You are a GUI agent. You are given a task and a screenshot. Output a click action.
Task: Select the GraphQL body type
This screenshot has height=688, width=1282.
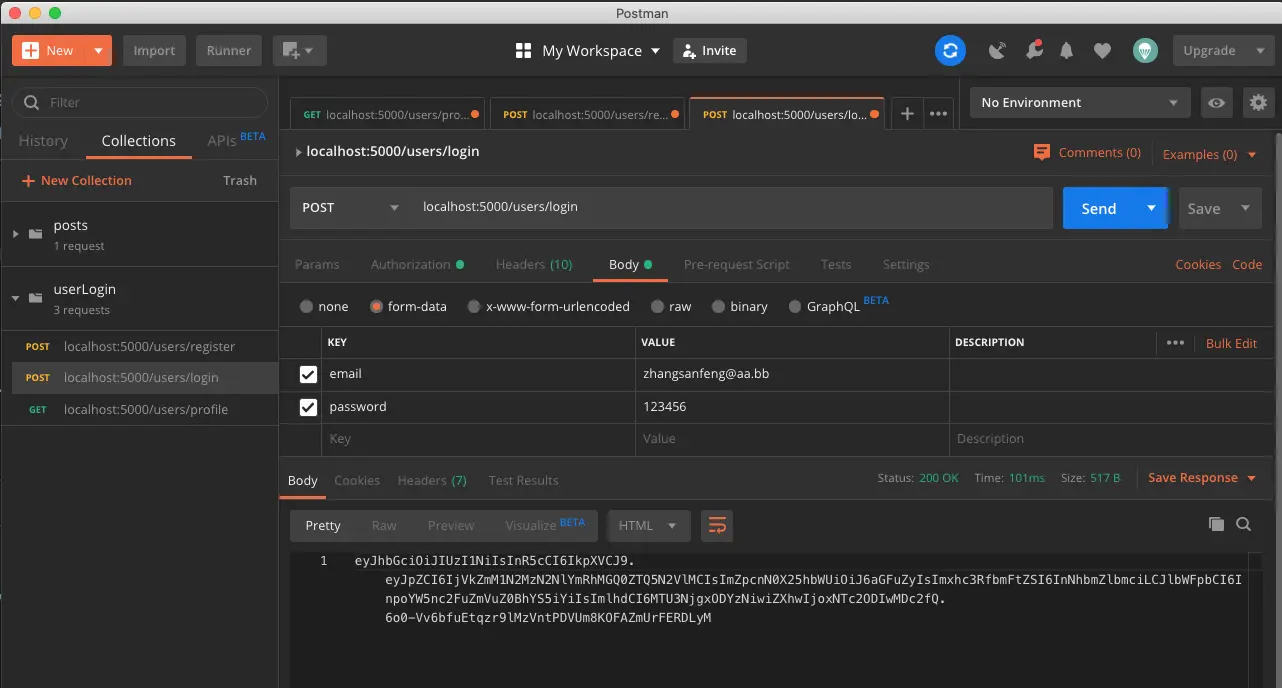click(795, 307)
